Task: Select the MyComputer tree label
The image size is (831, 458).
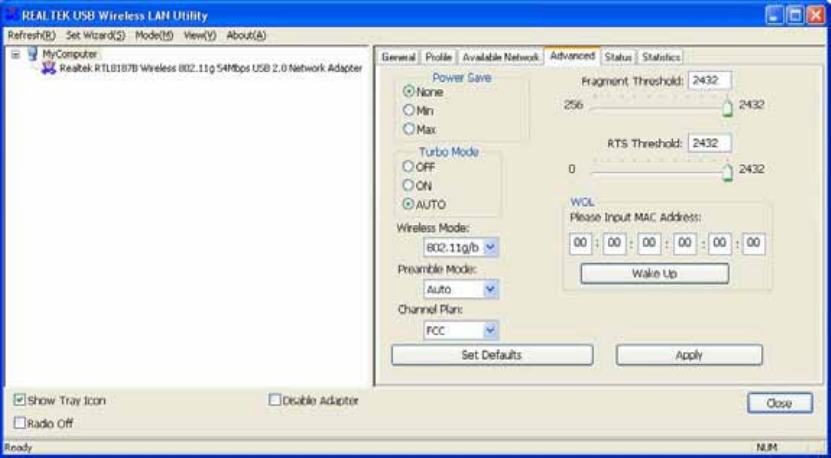Action: tap(69, 54)
